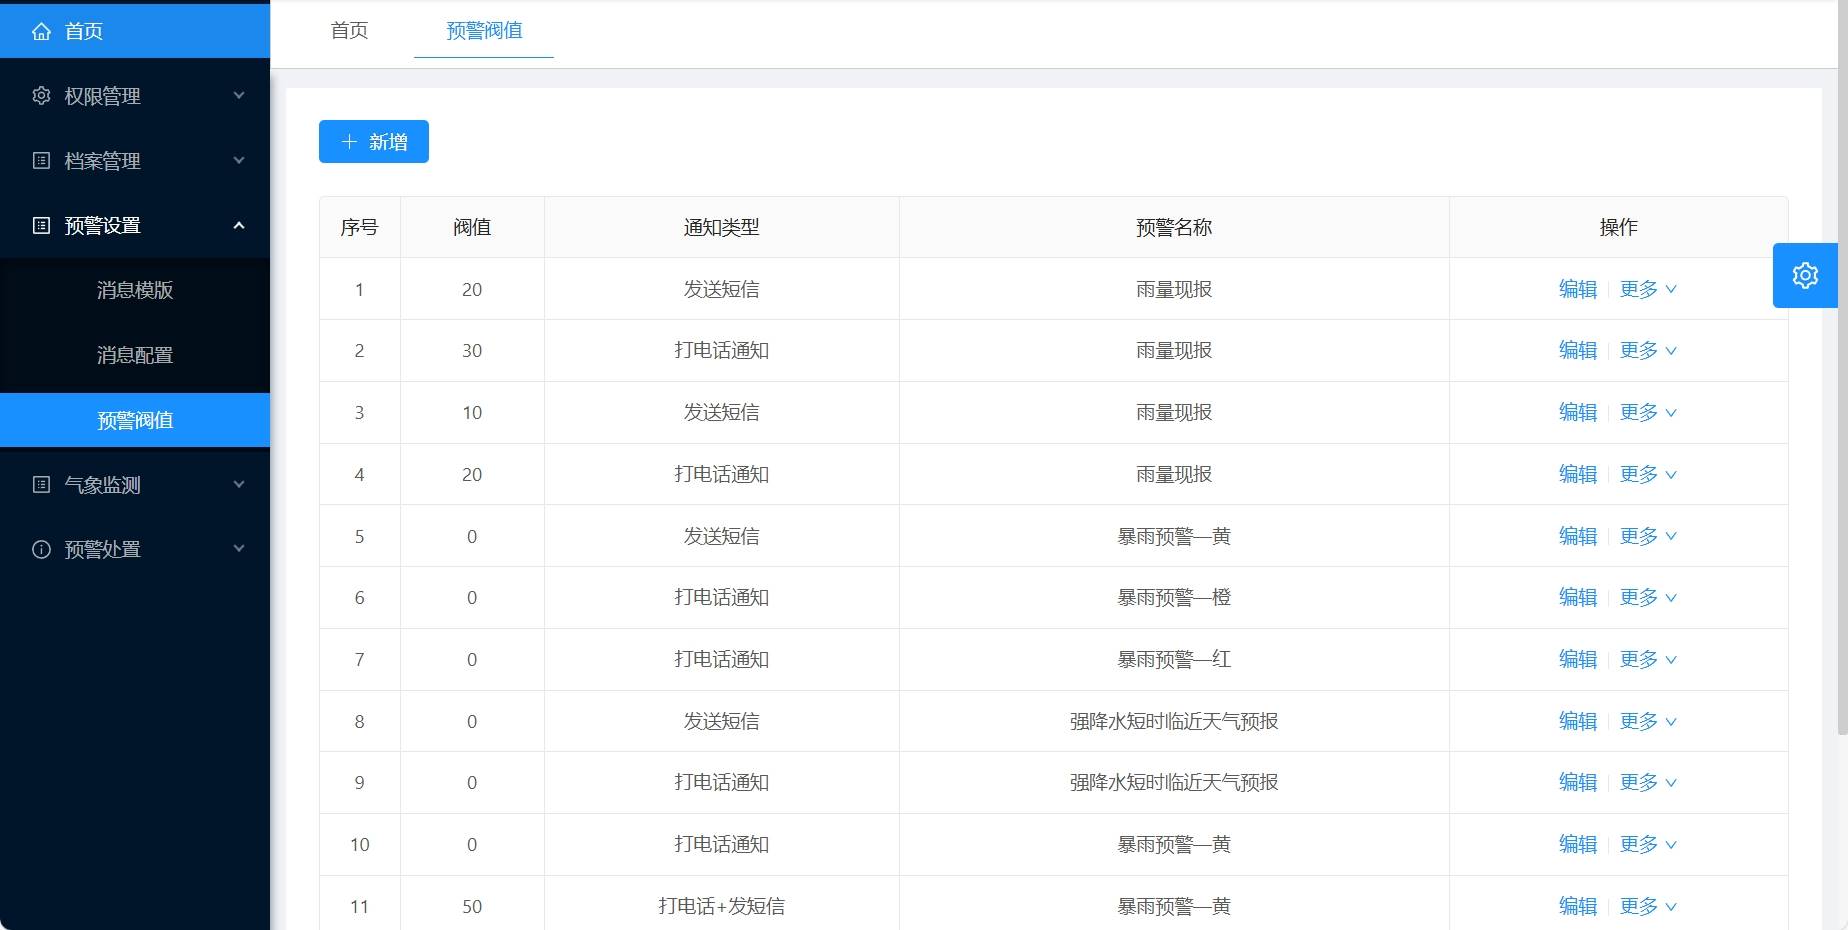Image resolution: width=1848 pixels, height=930 pixels.
Task: Expand the 气象监测 menu chevron
Action: (x=239, y=485)
